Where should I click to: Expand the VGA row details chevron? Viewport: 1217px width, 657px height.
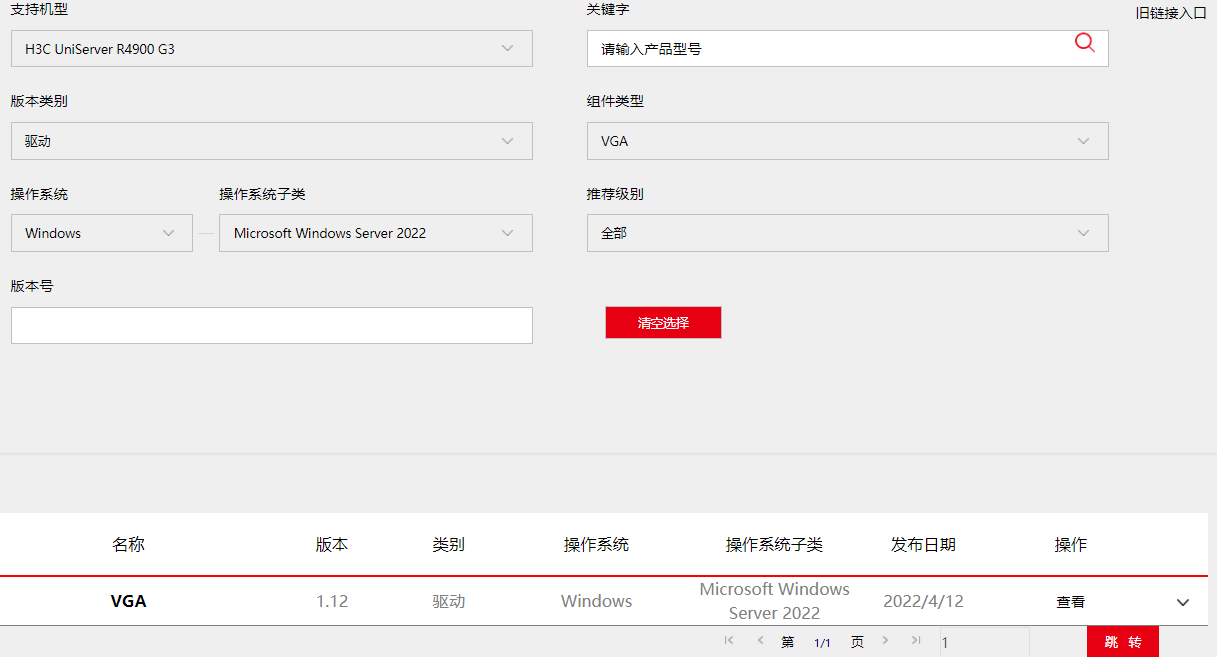1183,602
